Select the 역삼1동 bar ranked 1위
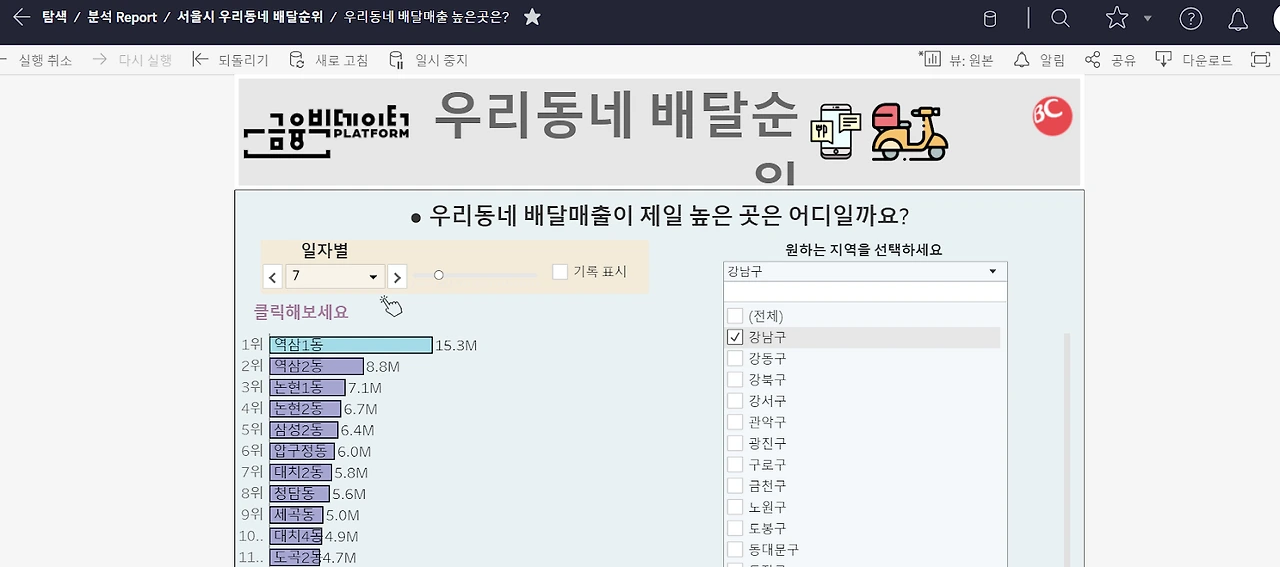Screen dimensions: 1280x567 pyautogui.click(x=351, y=345)
